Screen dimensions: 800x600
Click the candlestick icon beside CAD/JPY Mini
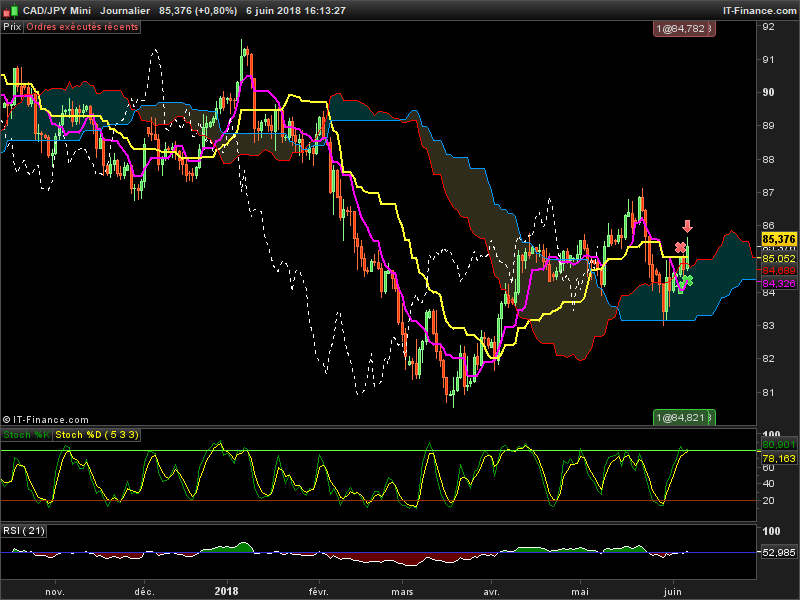click(10, 10)
